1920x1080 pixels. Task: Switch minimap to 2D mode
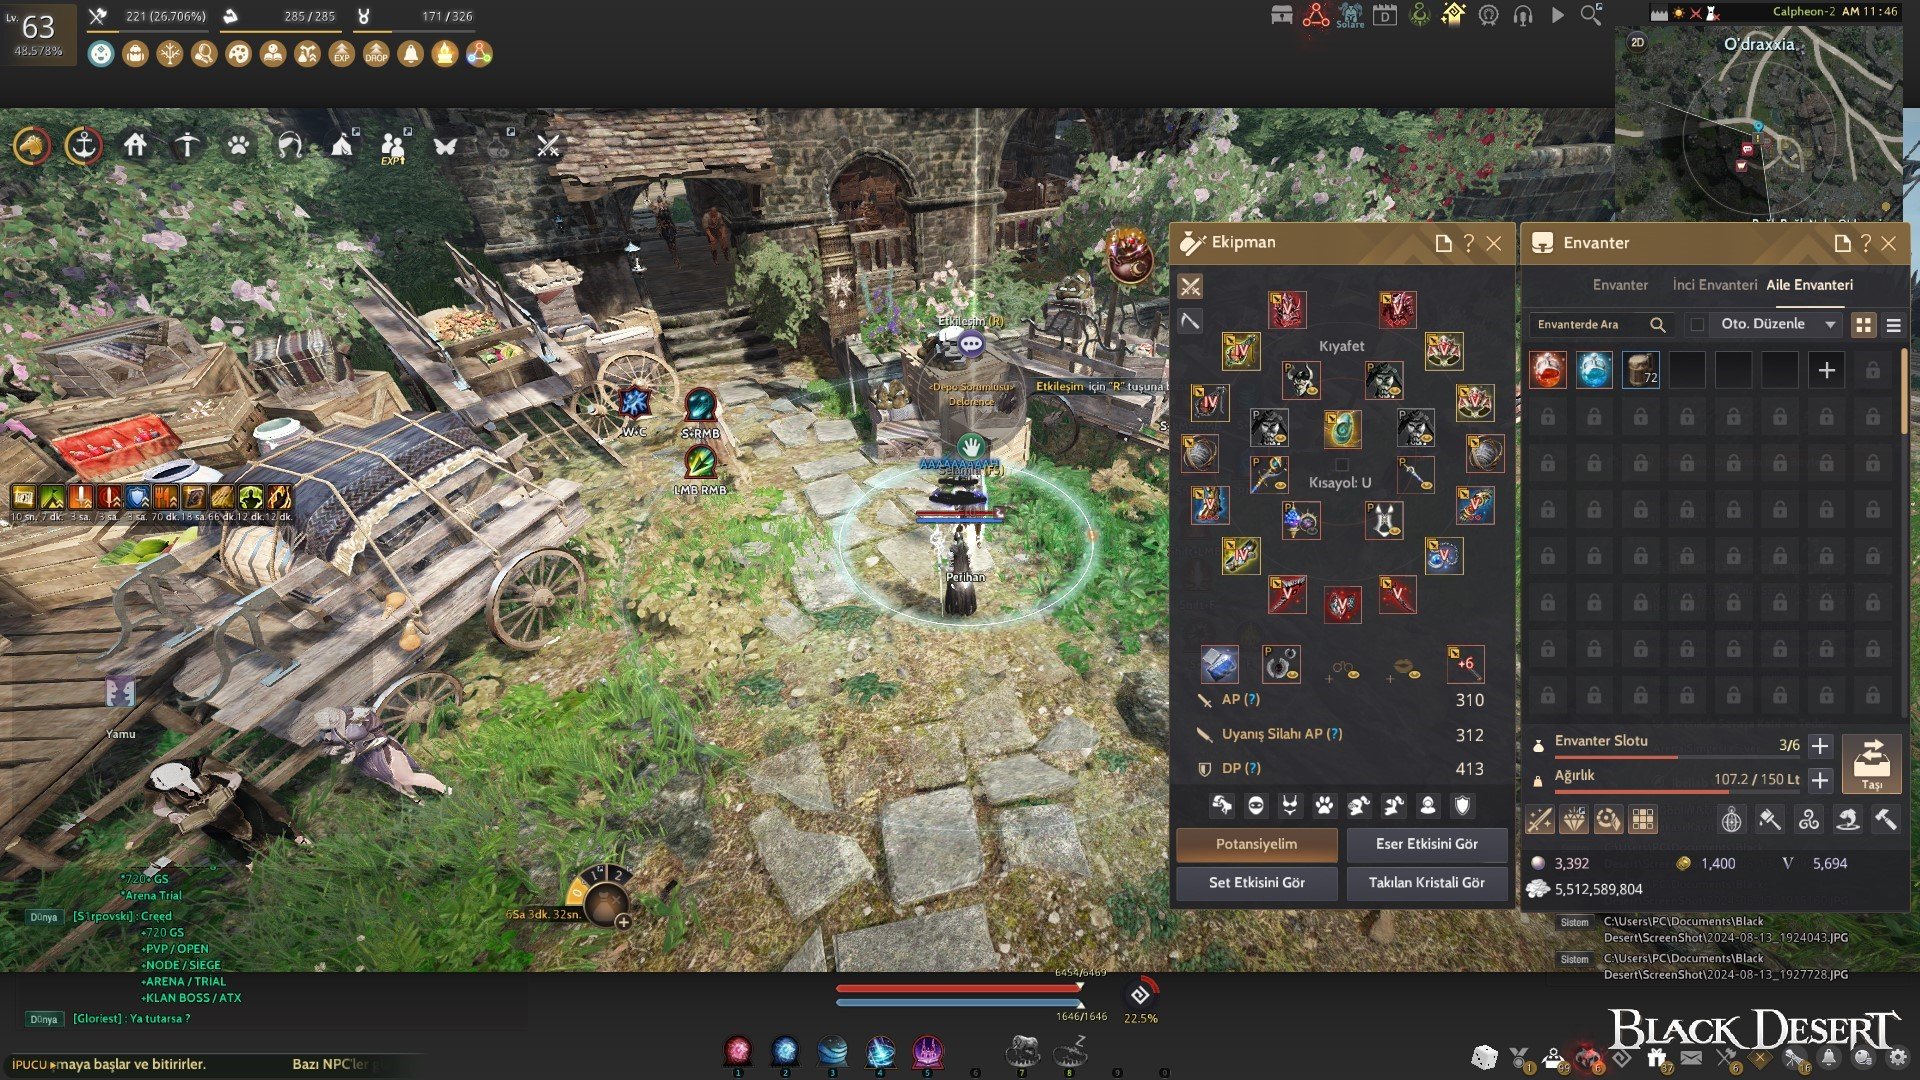tap(1637, 42)
